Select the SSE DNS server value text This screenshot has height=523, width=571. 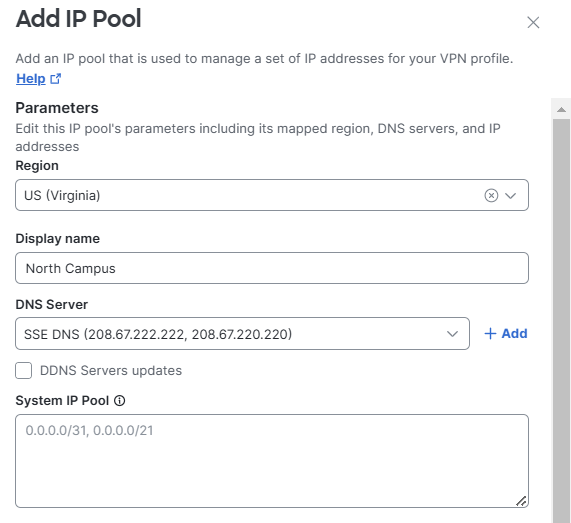click(x=158, y=334)
